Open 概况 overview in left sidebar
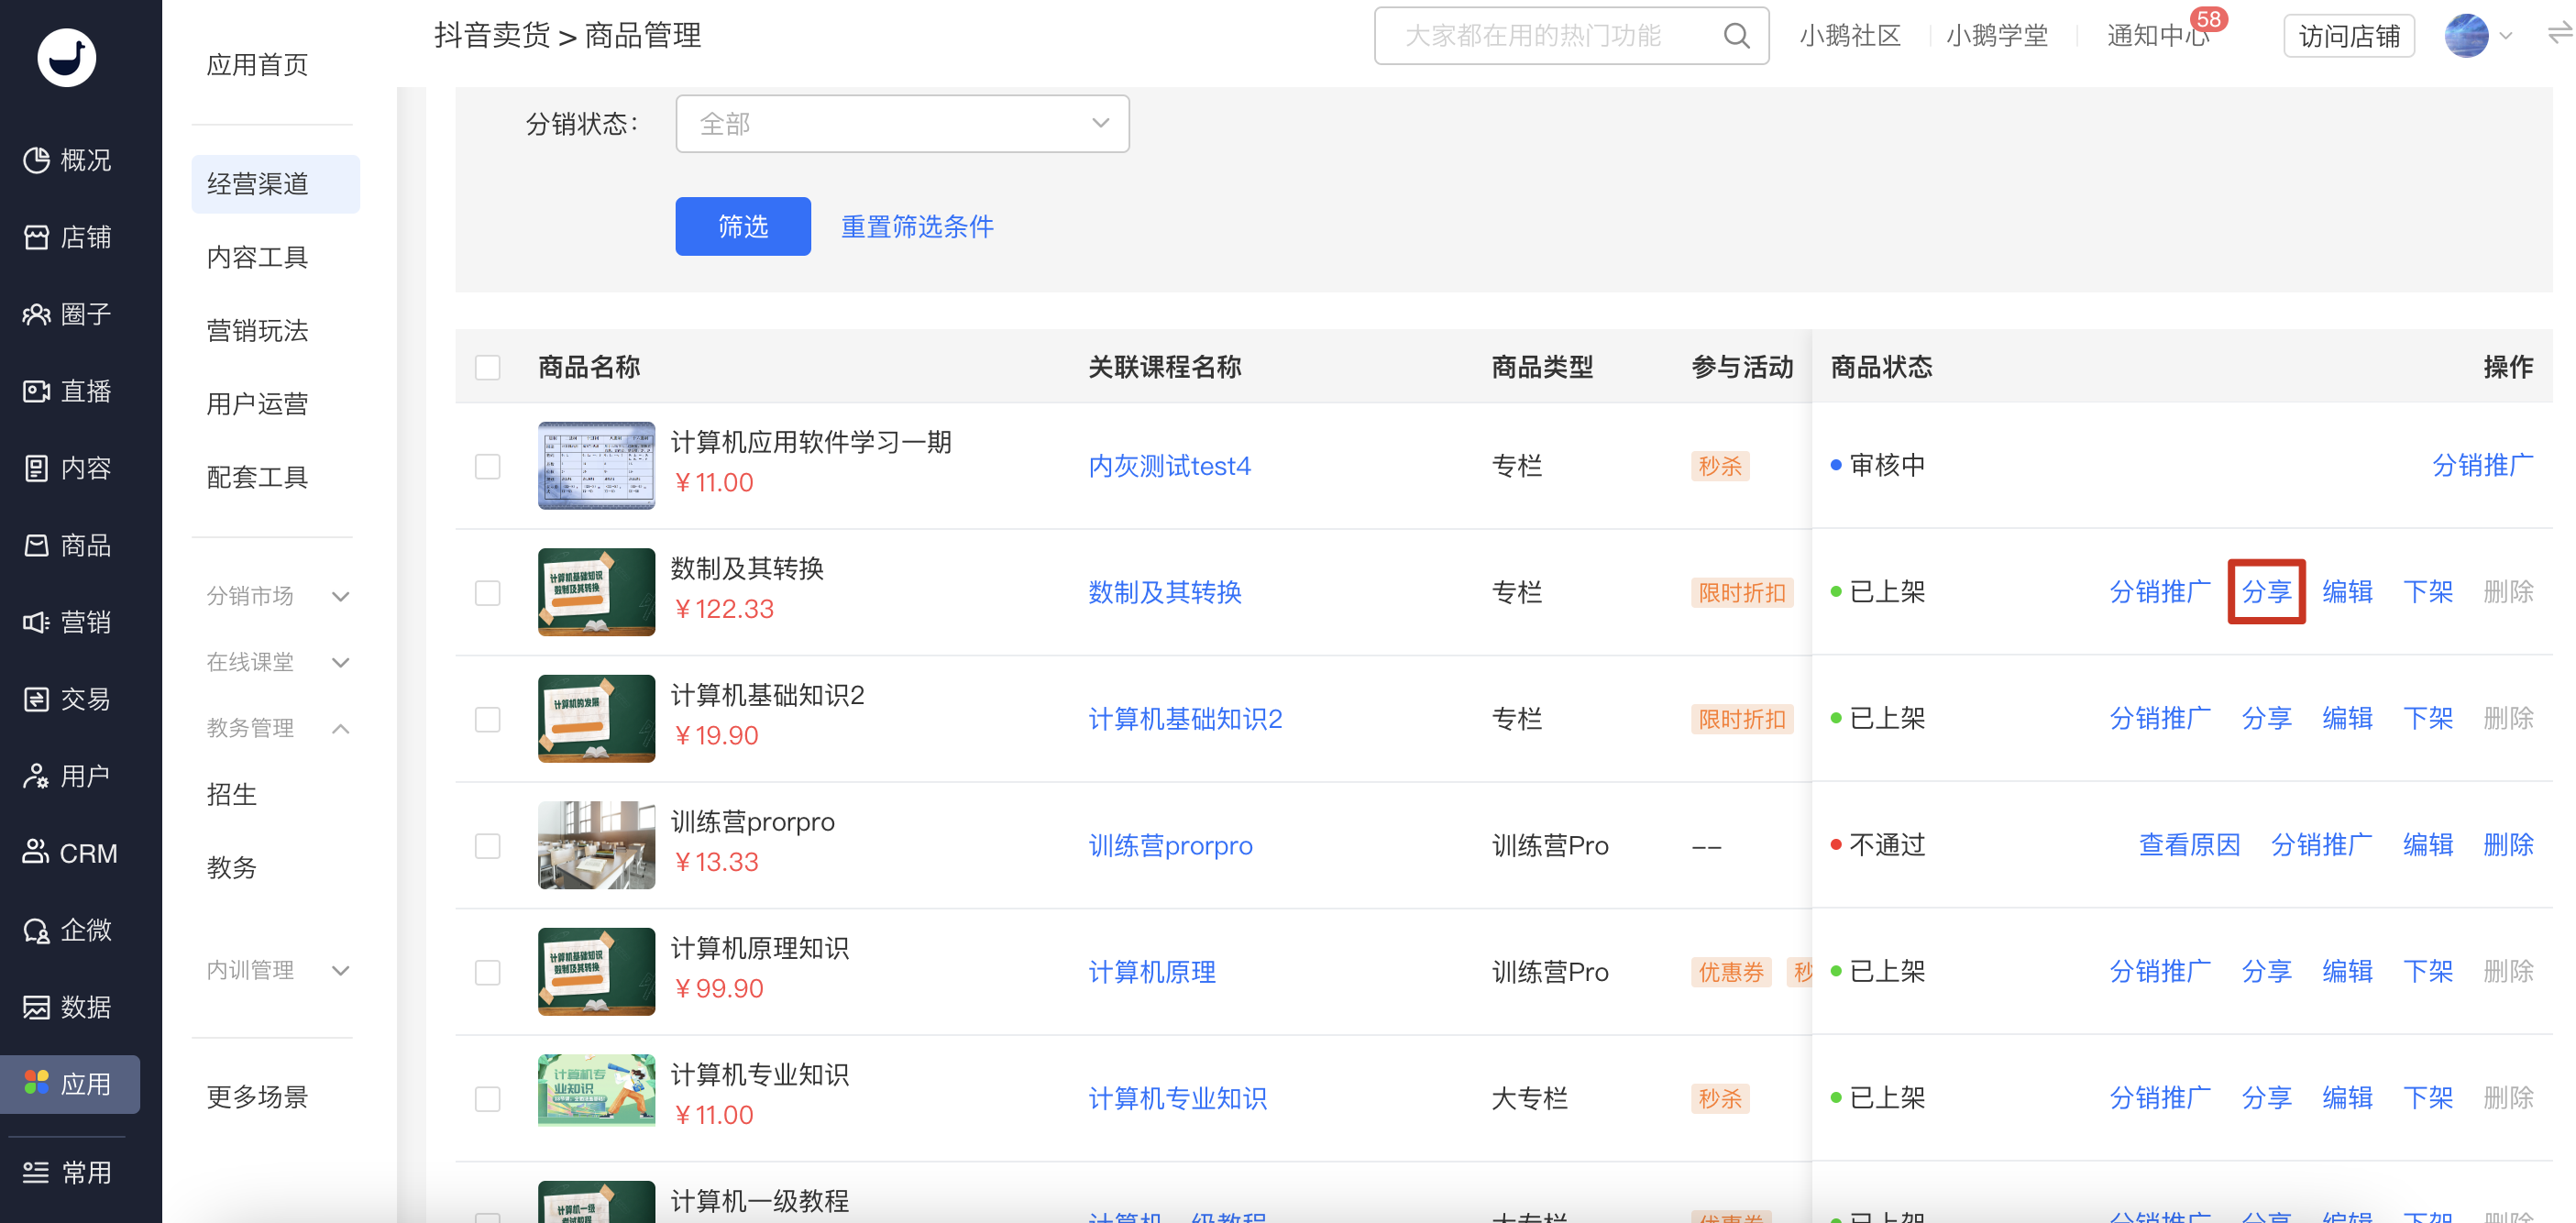 coord(67,160)
